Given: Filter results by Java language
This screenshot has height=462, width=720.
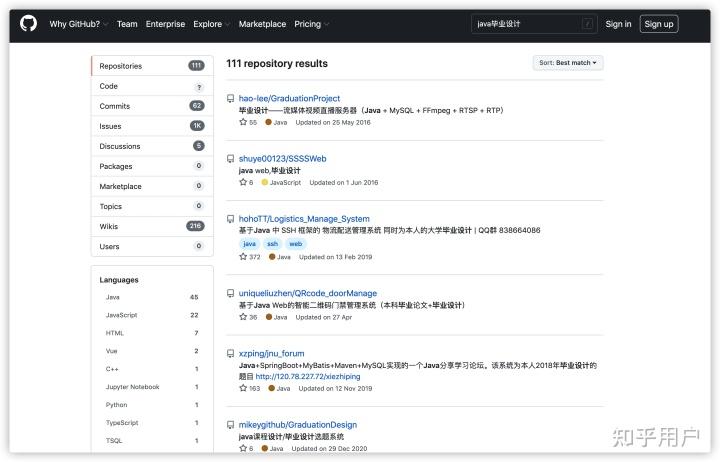Looking at the screenshot, I should coord(152,297).
